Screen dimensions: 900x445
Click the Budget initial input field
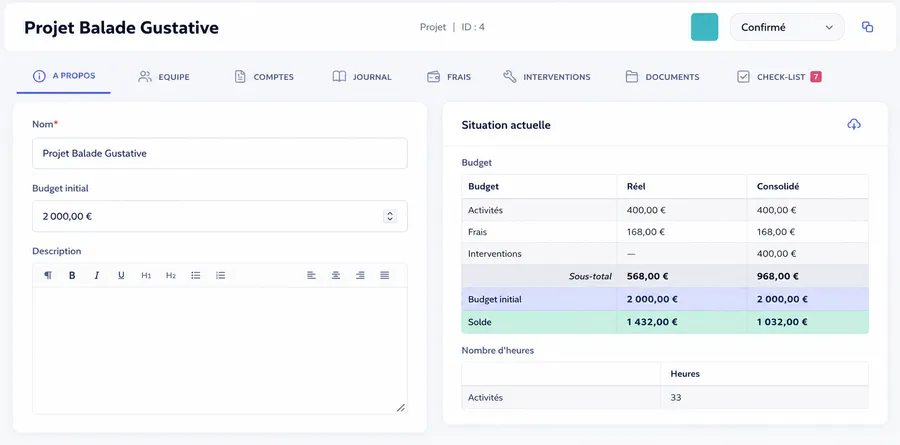tap(220, 216)
